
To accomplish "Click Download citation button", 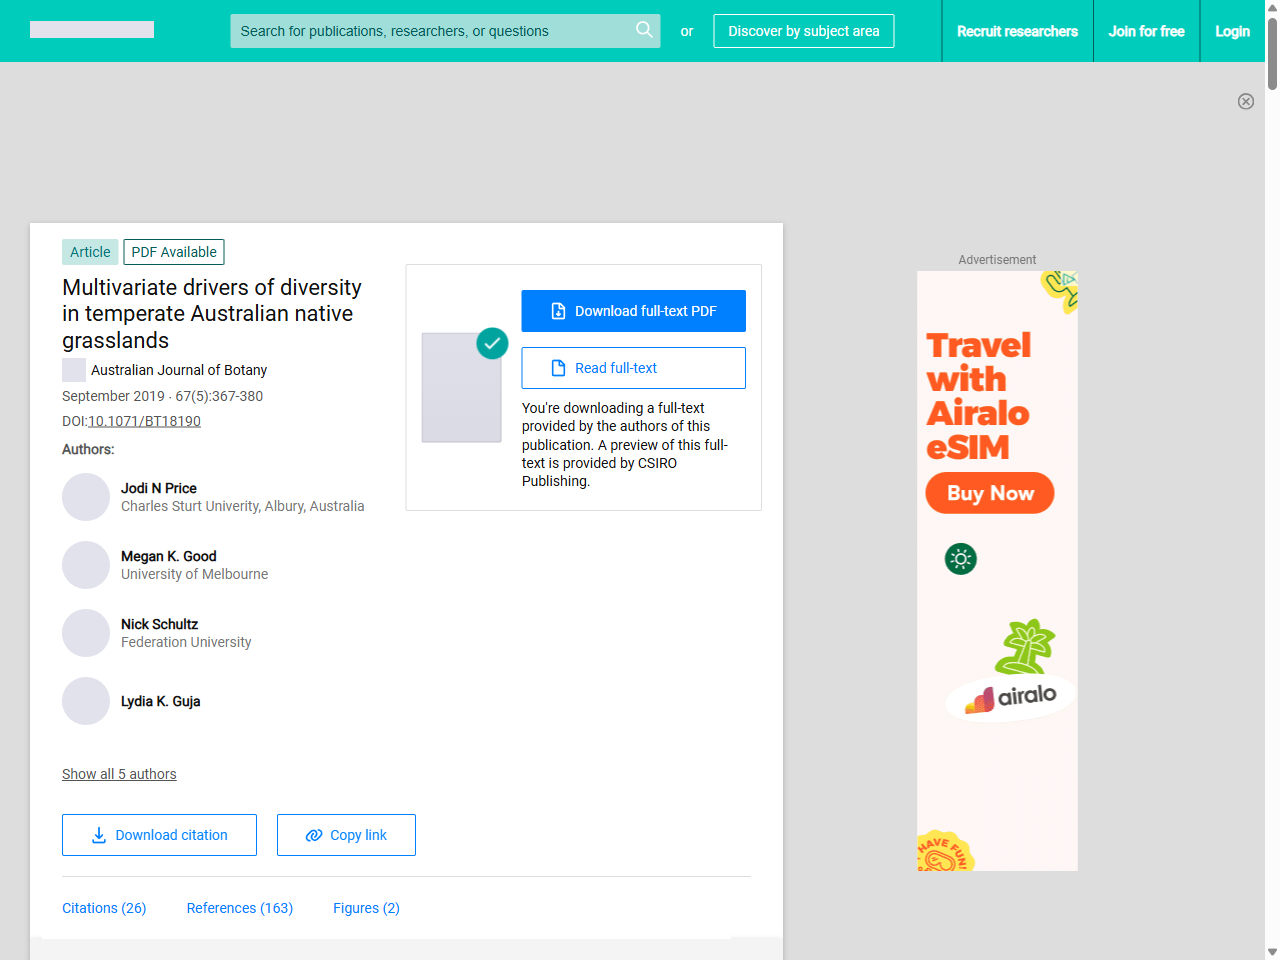I will coord(159,835).
